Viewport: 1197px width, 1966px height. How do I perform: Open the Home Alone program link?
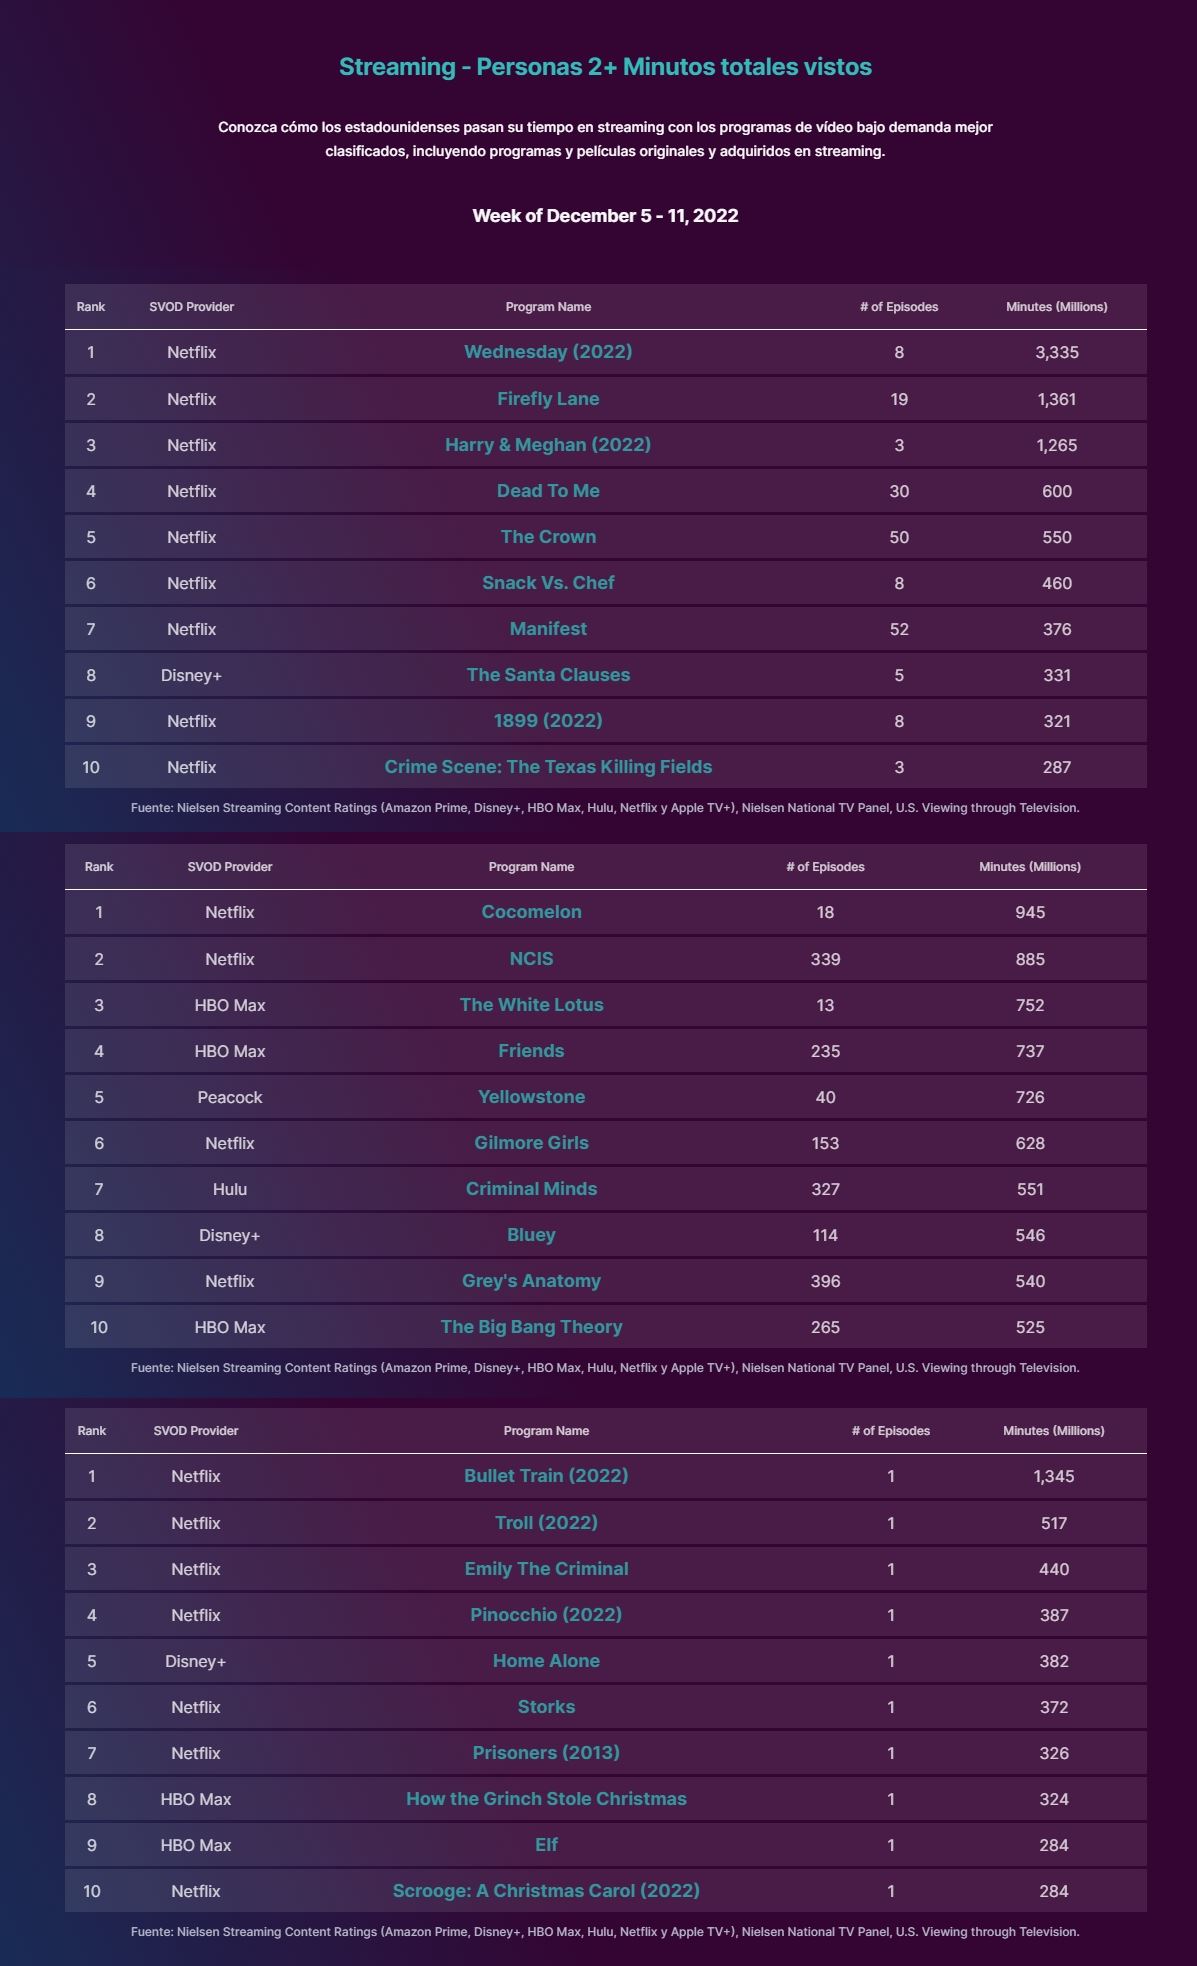pos(546,1661)
